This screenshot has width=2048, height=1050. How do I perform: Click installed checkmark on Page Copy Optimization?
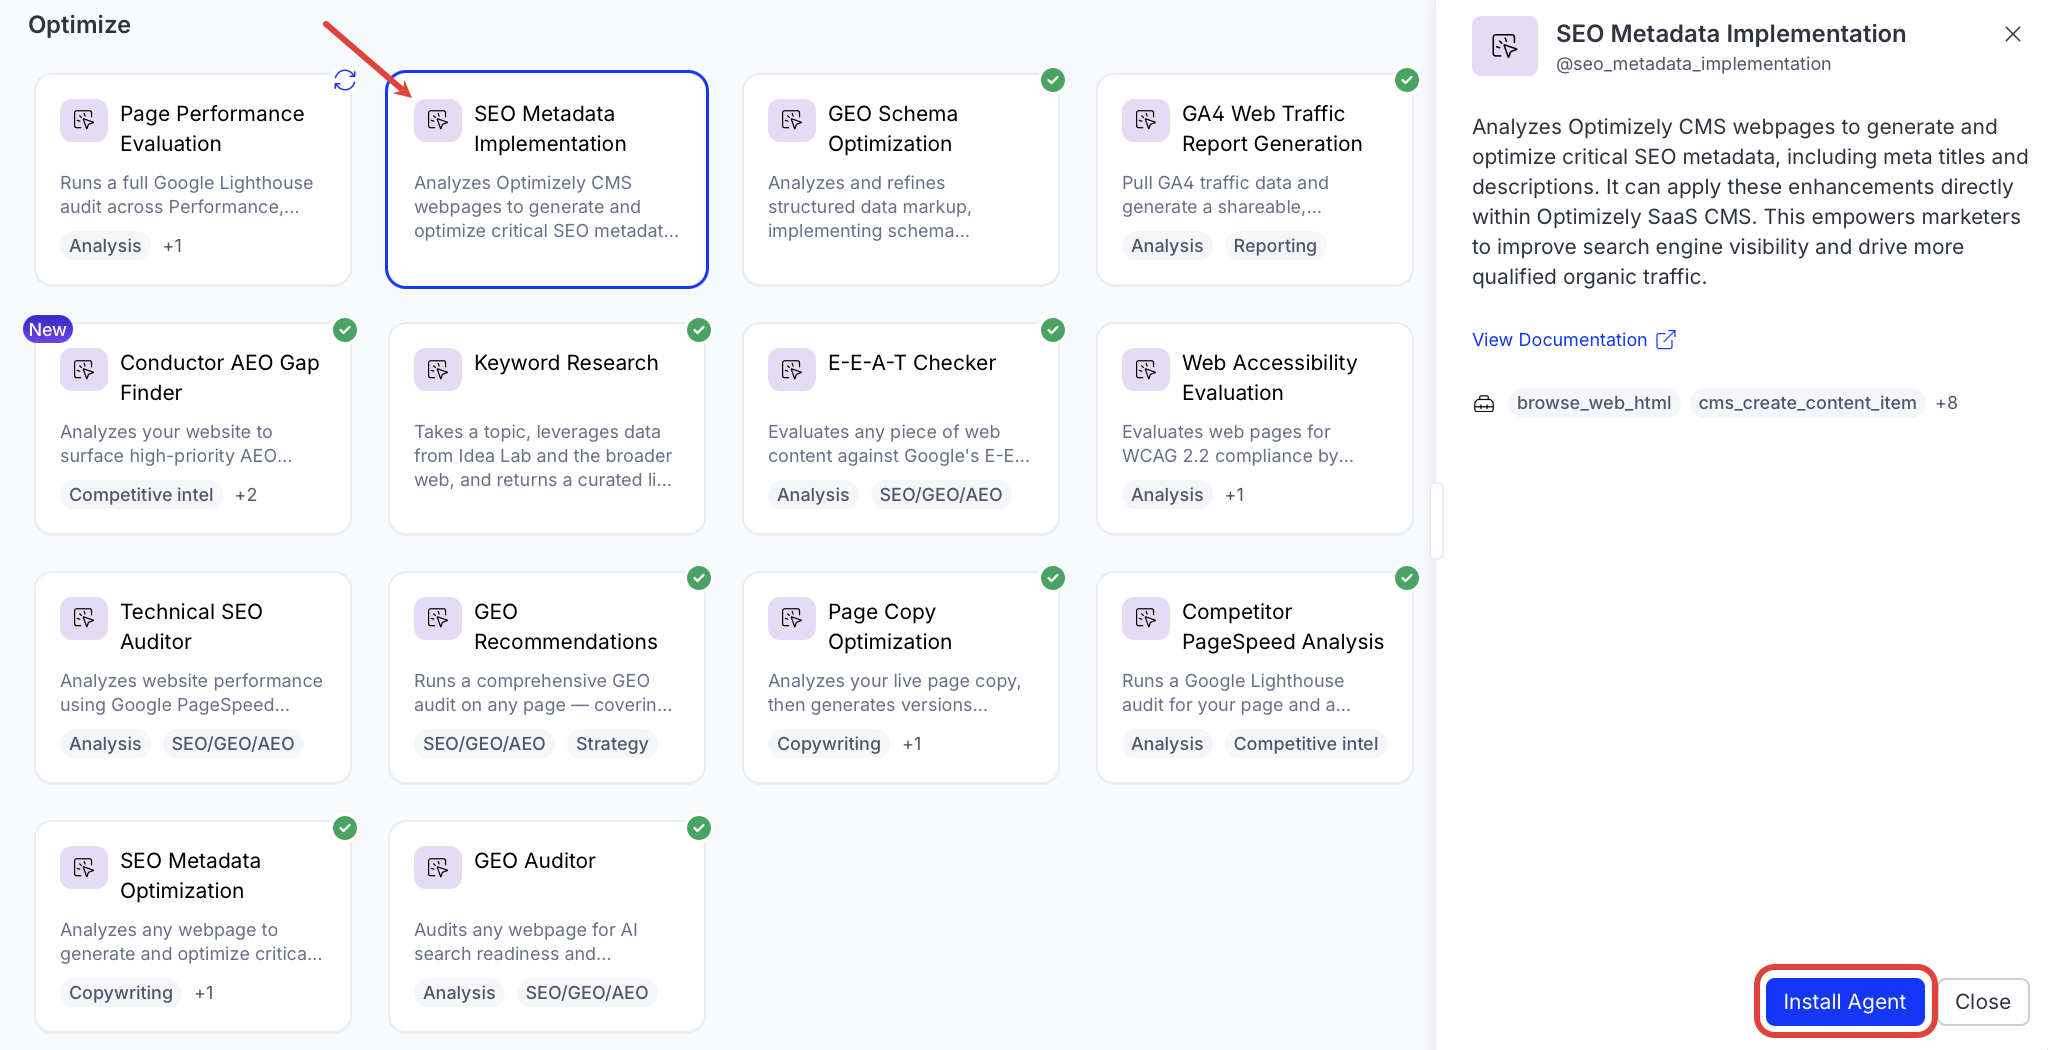tap(1053, 578)
